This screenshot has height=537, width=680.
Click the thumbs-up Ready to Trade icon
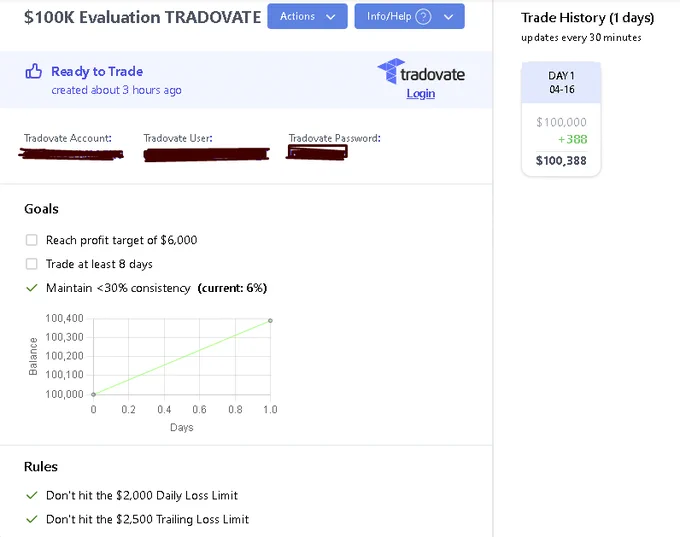[x=33, y=71]
